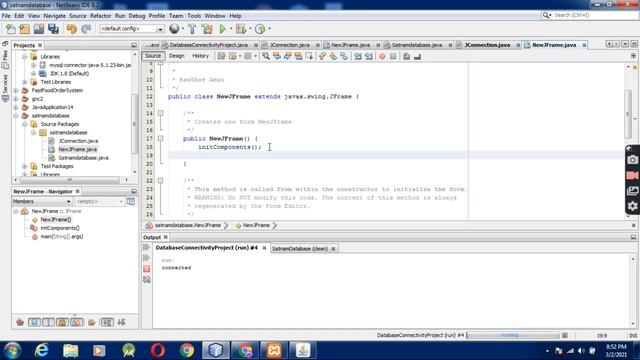
Task: Click the Source view button
Action: pos(153,56)
